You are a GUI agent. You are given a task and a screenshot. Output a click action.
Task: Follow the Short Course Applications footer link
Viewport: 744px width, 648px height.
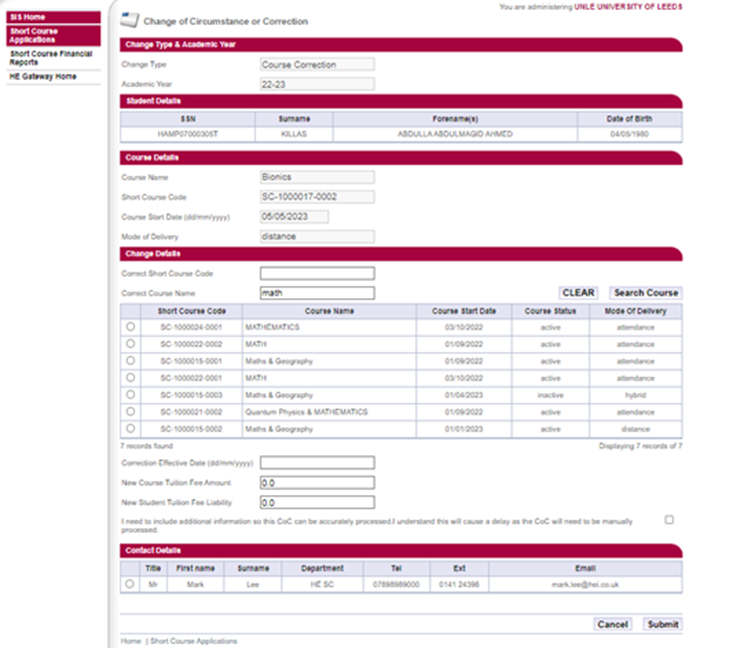tap(193, 641)
